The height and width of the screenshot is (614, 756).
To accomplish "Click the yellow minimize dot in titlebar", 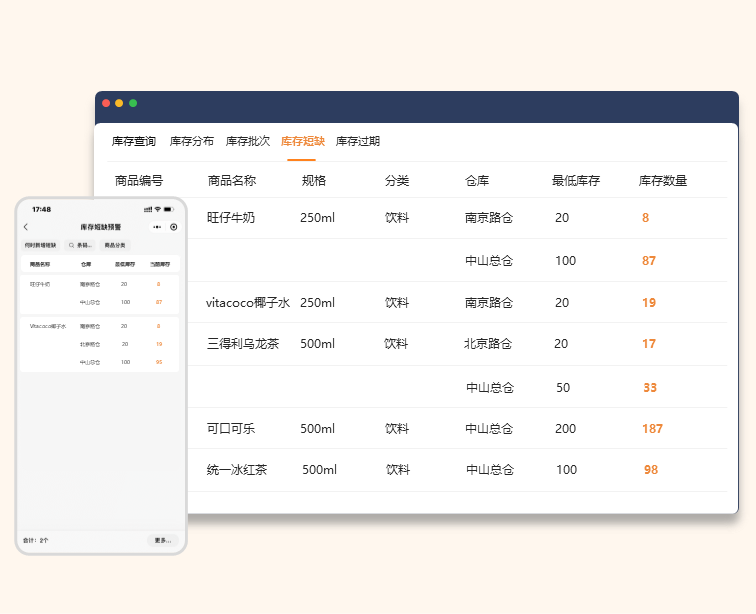I will pos(119,103).
